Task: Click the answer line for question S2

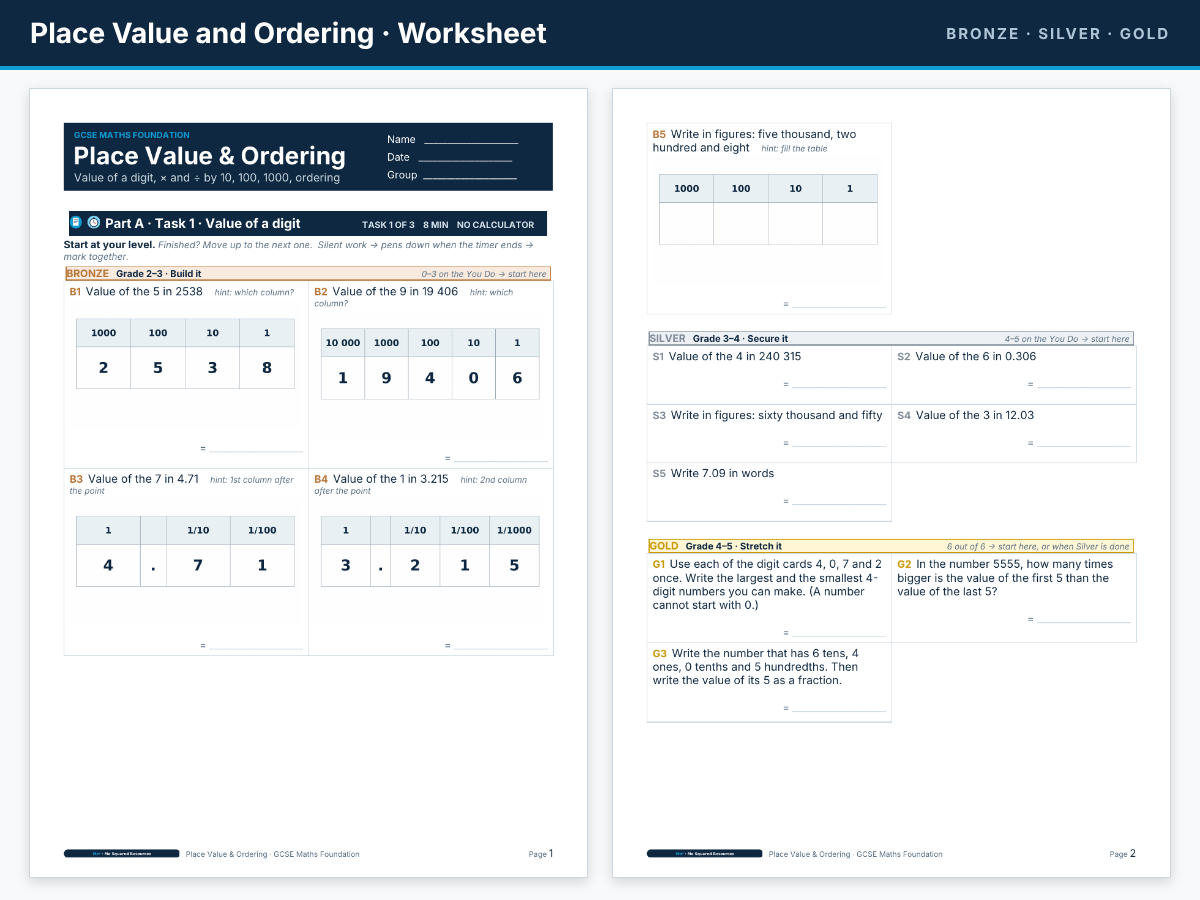Action: pos(1083,385)
